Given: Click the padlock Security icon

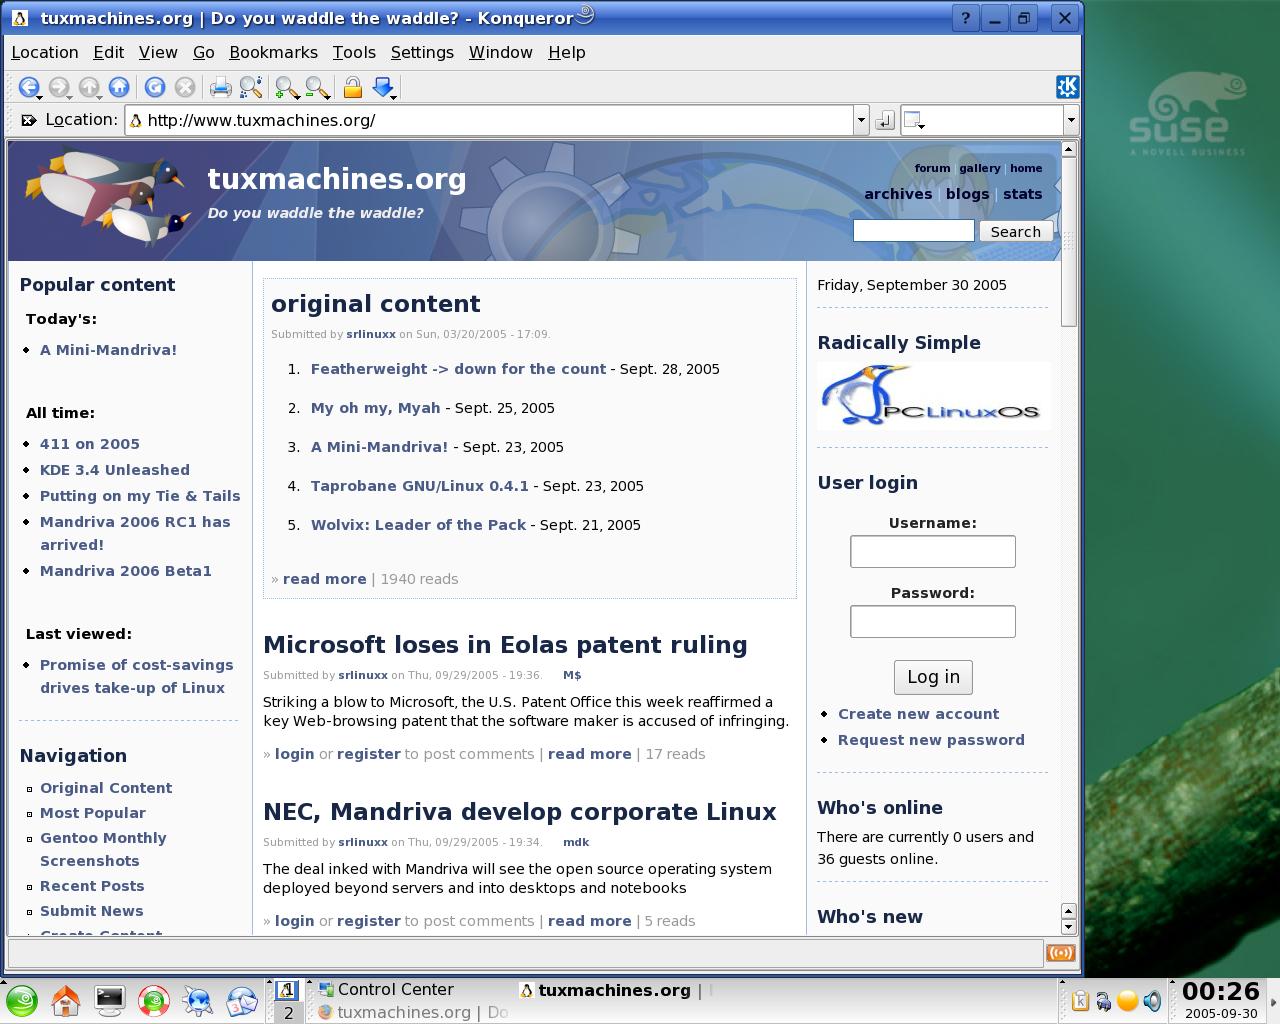Looking at the screenshot, I should pos(352,88).
